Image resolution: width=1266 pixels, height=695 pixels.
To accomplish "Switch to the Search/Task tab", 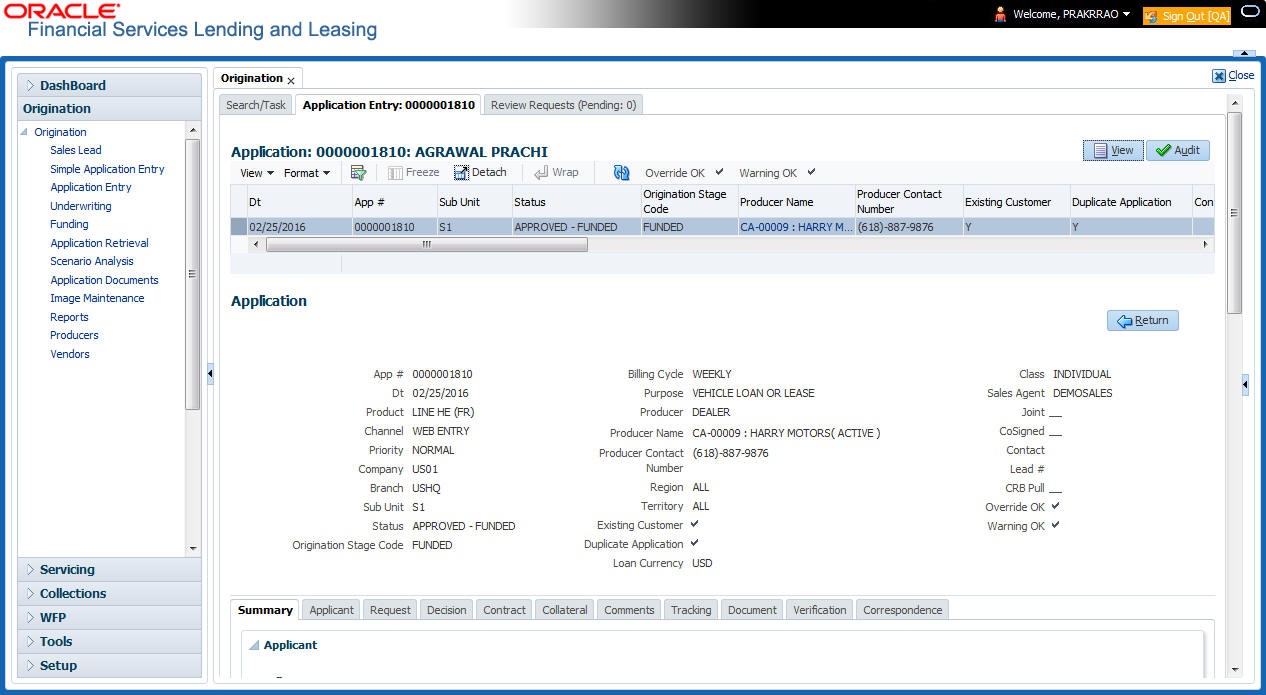I will coord(256,105).
